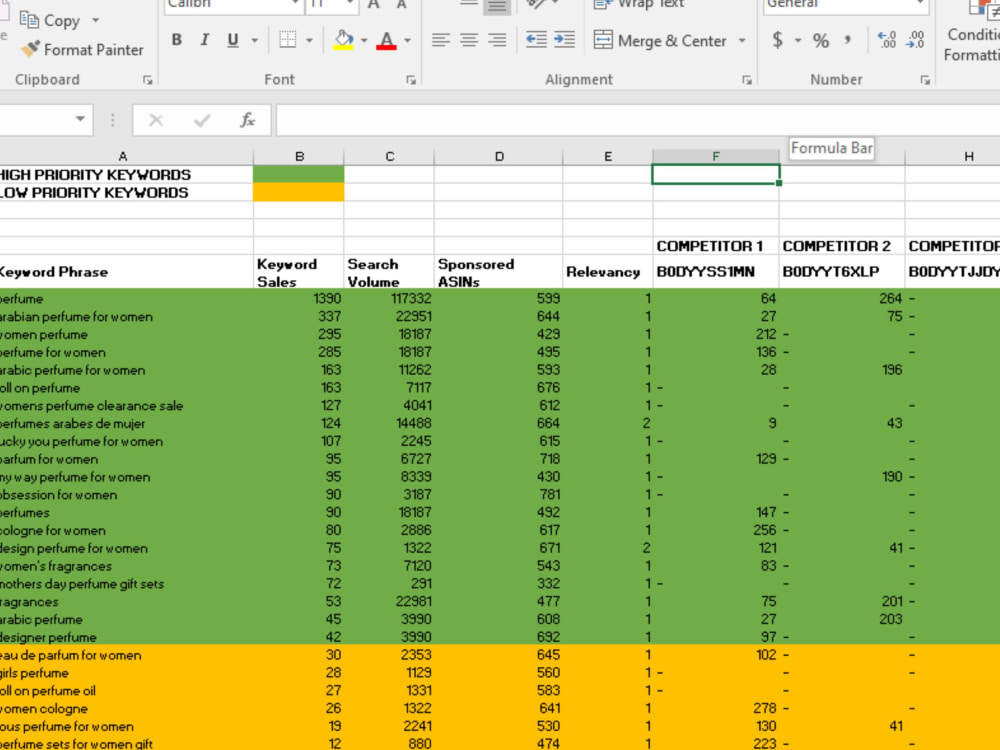Screen dimensions: 1000x750
Task: Select the Sponsored ASINs header cell
Action: (499, 272)
